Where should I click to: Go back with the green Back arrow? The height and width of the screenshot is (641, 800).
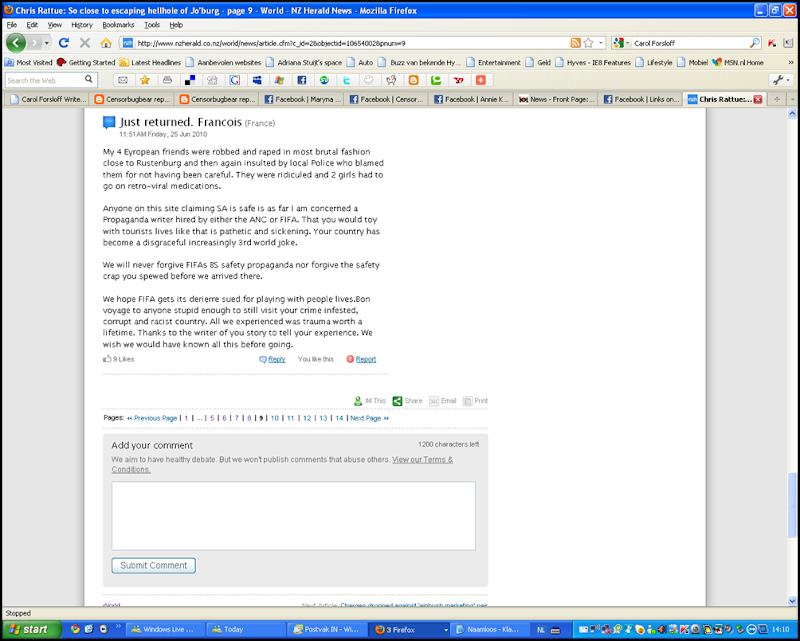pos(16,43)
